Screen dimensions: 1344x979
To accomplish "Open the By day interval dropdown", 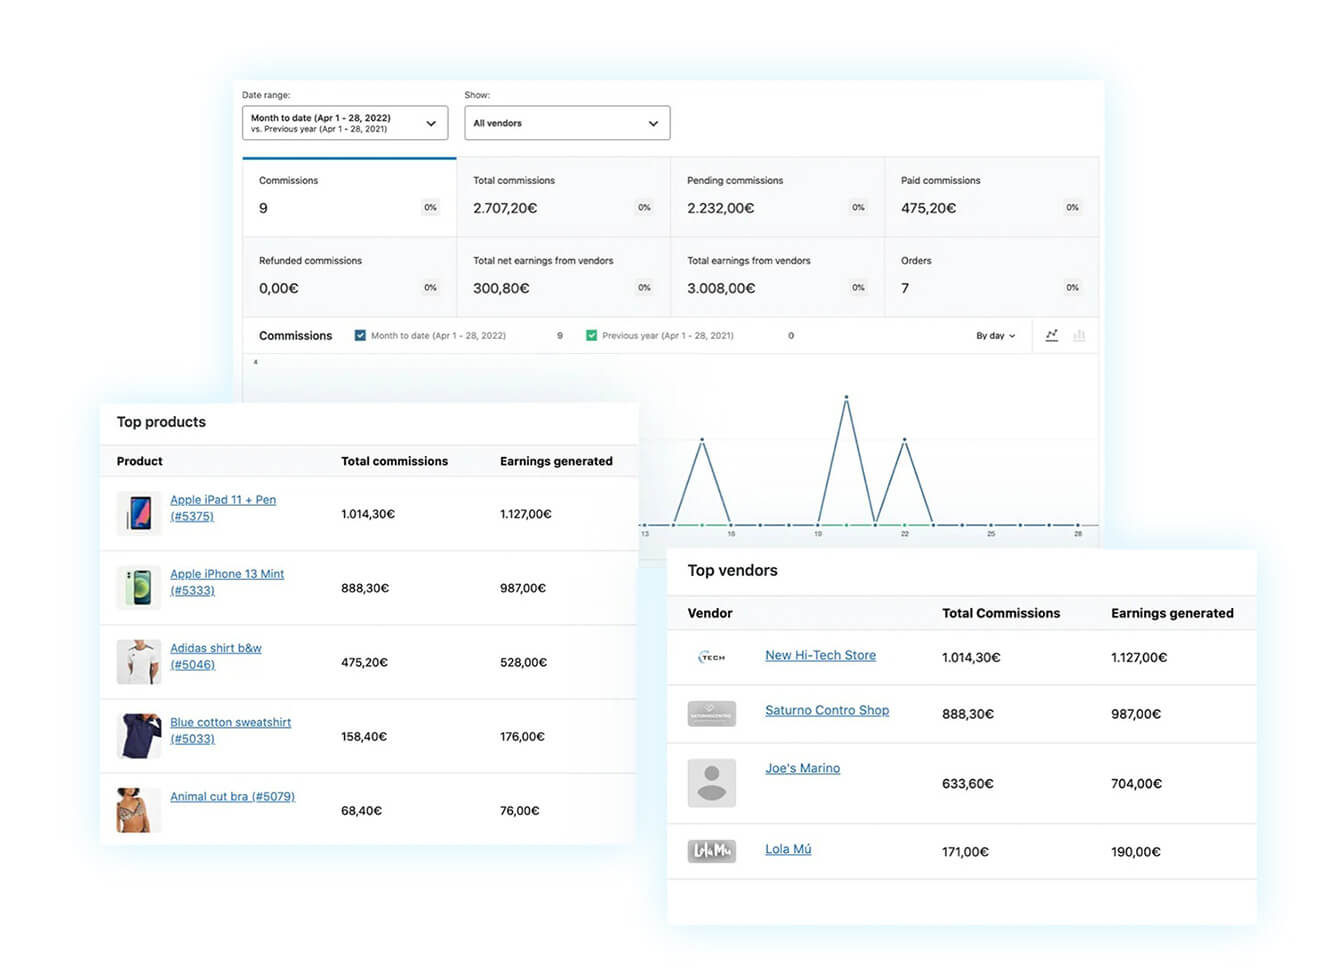I will pyautogui.click(x=996, y=336).
